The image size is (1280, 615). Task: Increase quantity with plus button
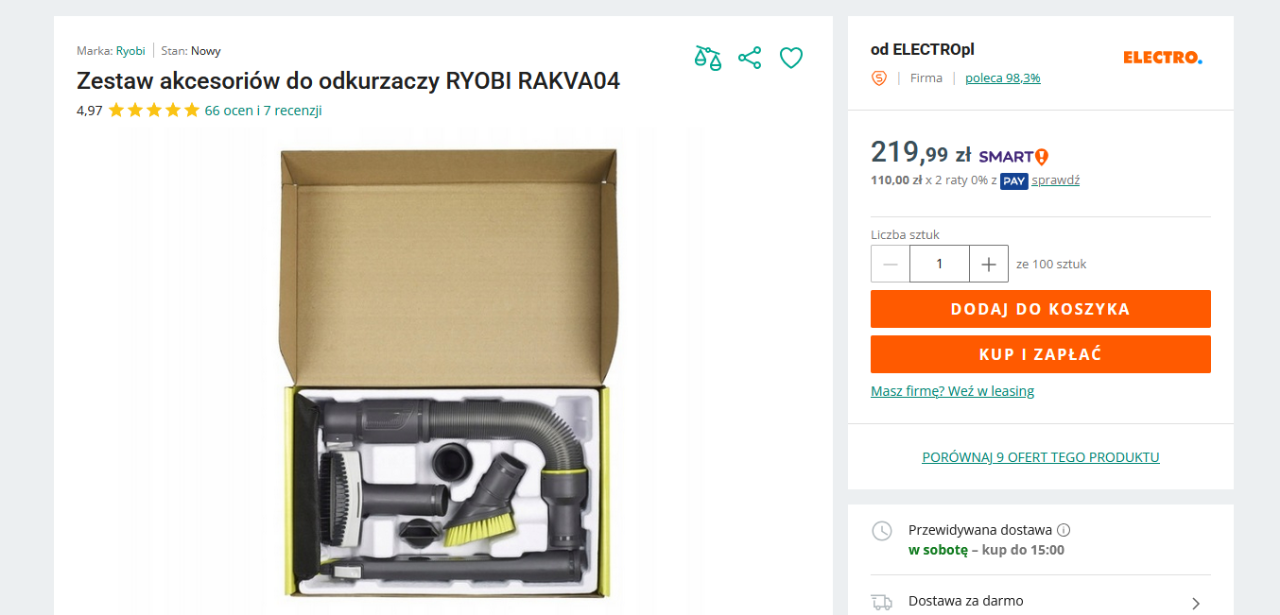[x=989, y=264]
